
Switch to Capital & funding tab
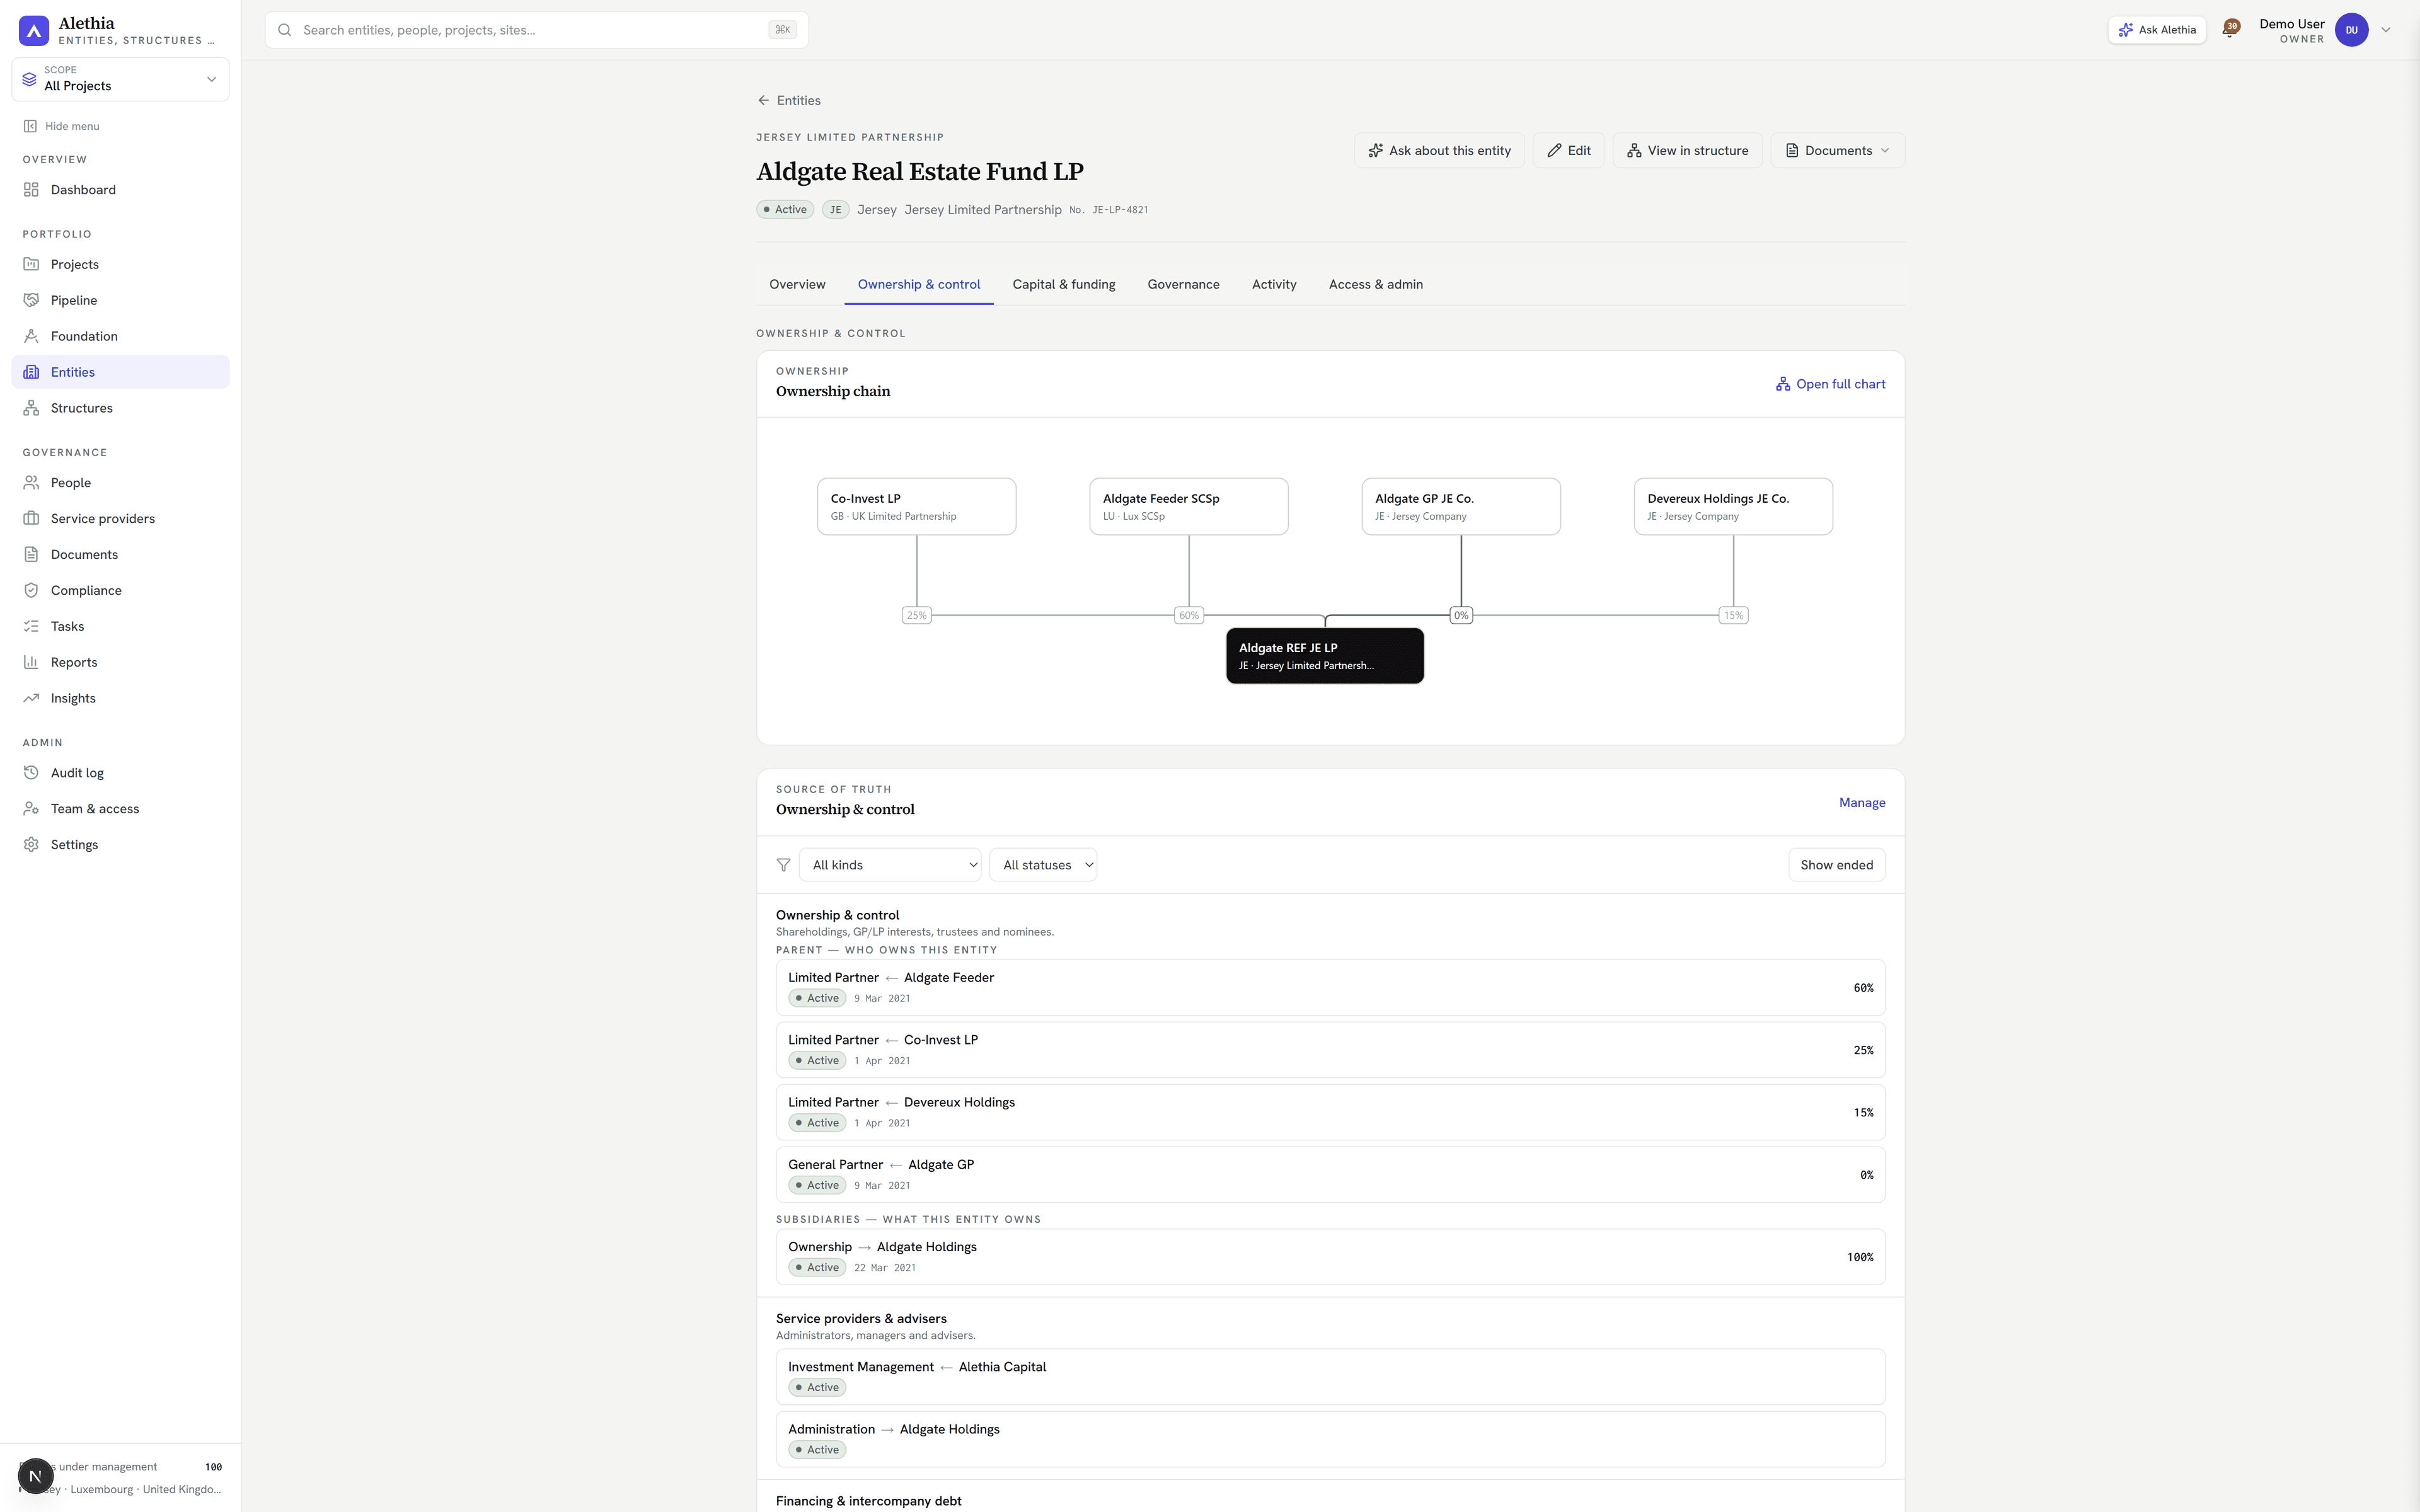(1064, 285)
